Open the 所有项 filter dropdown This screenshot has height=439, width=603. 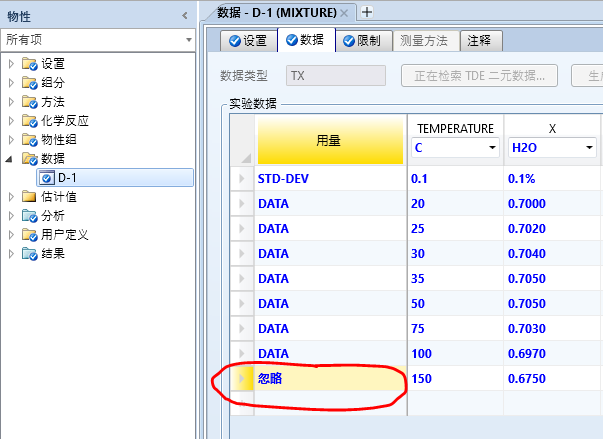coord(188,39)
